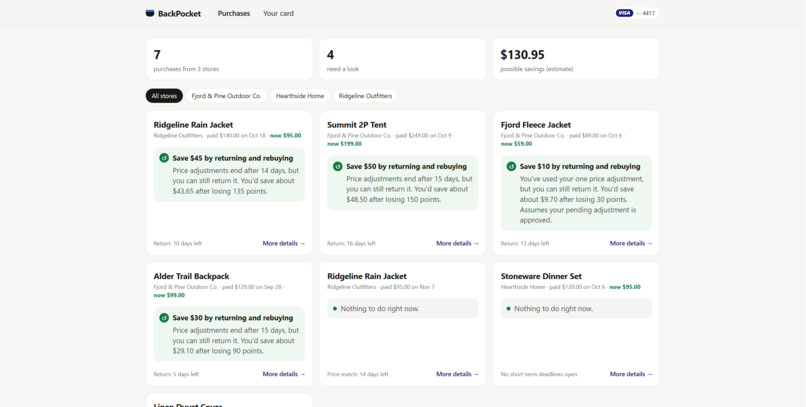Click Save $45 by returning and rebuying
The width and height of the screenshot is (806, 407).
[233, 158]
